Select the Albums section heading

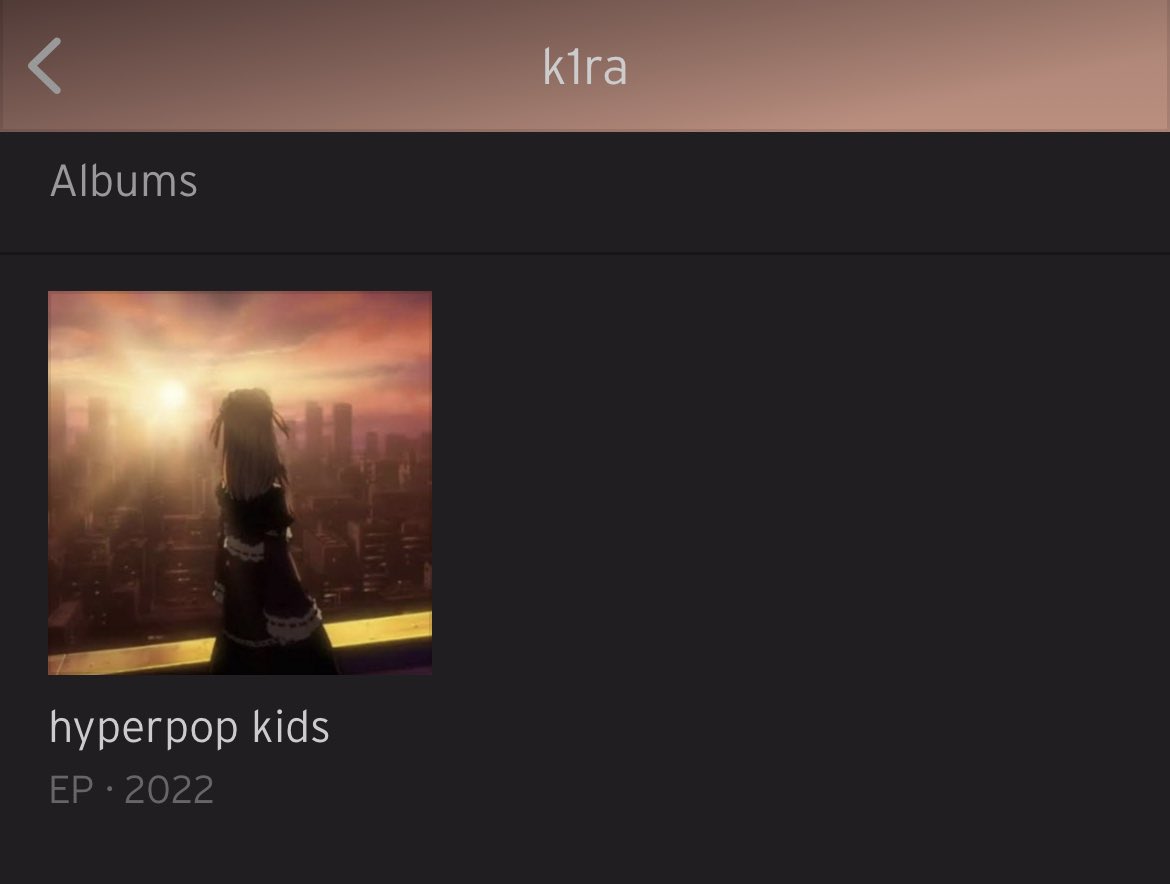(124, 181)
